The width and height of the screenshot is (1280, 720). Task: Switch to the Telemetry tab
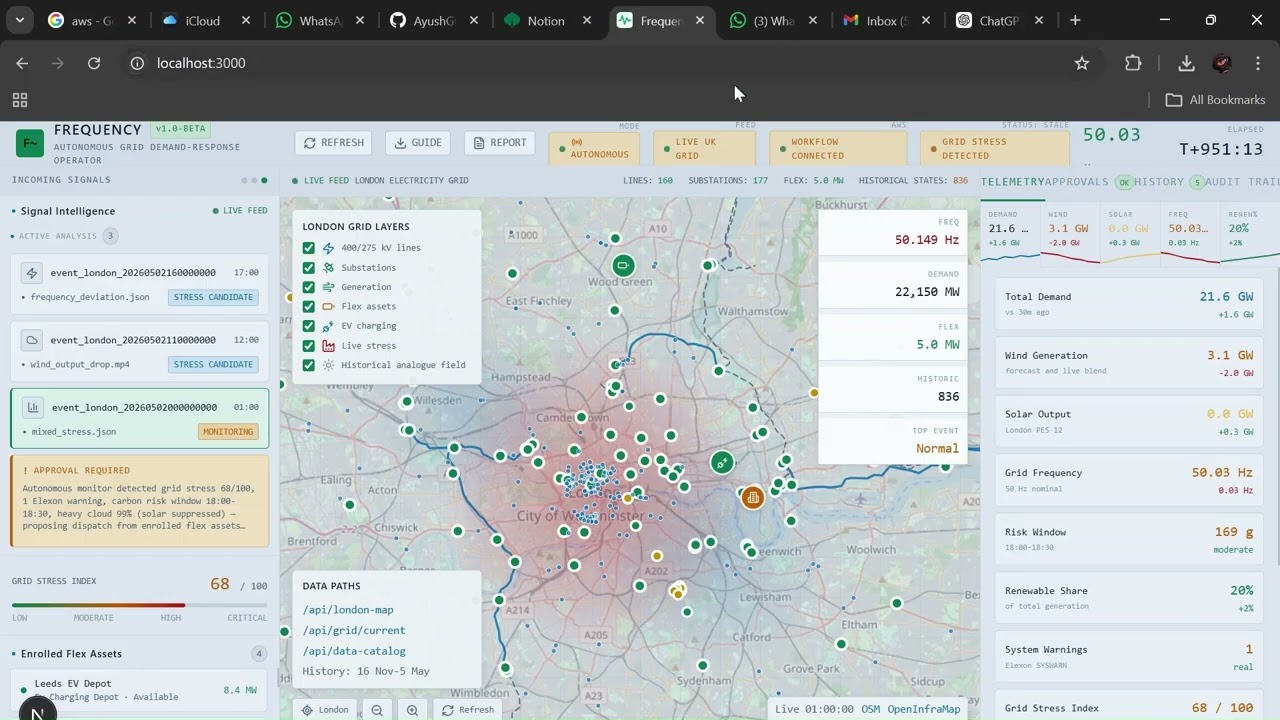[x=1012, y=182]
